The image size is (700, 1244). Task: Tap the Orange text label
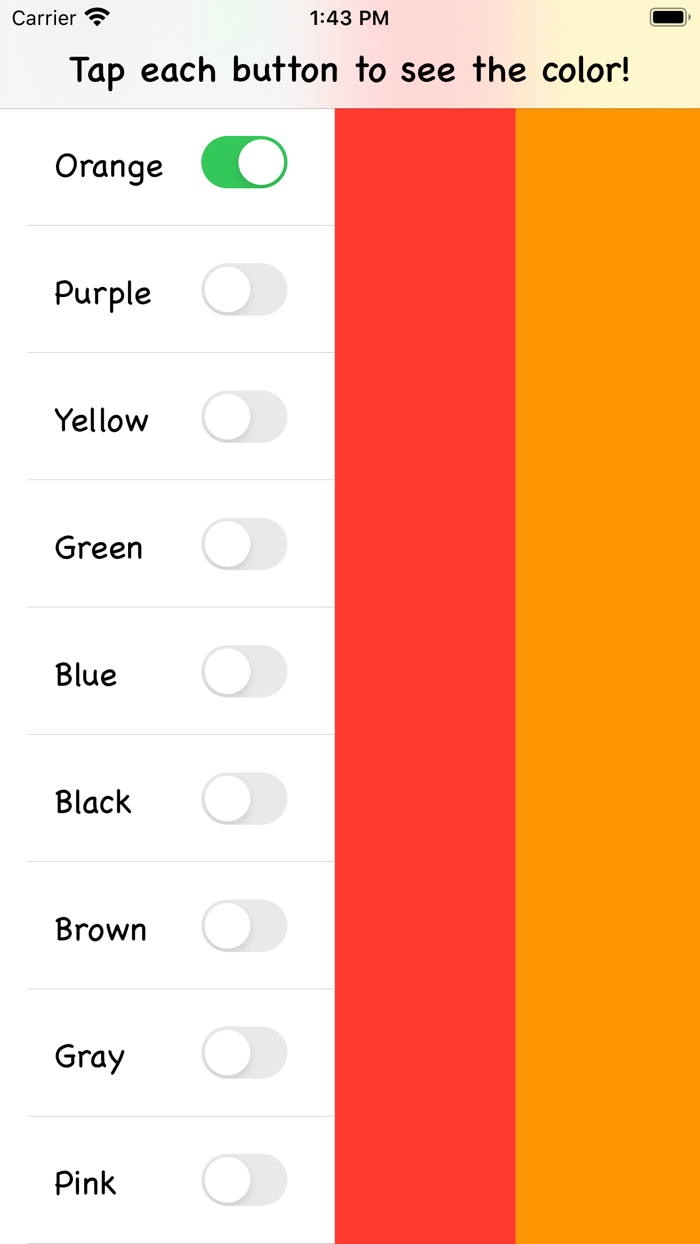pyautogui.click(x=108, y=166)
